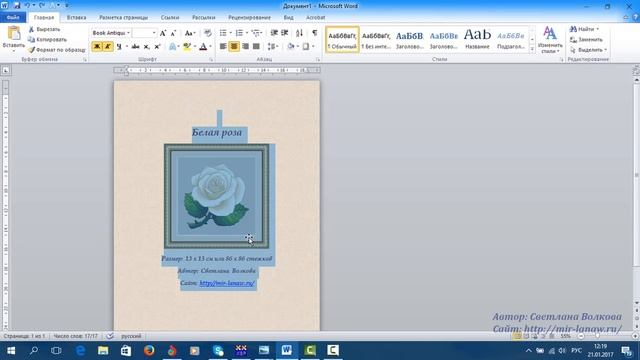Image resolution: width=640 pixels, height=360 pixels.
Task: Switch to the Ссылки tab
Action: click(x=170, y=18)
